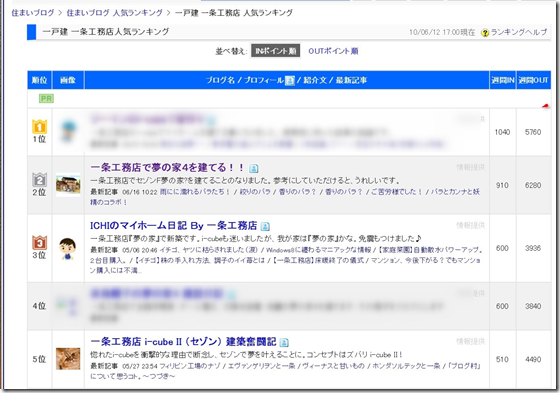The image size is (560, 393).
Task: Open blog 一条工務店 i-cube II (セゾン) 建築奮闘記
Action: [x=184, y=342]
